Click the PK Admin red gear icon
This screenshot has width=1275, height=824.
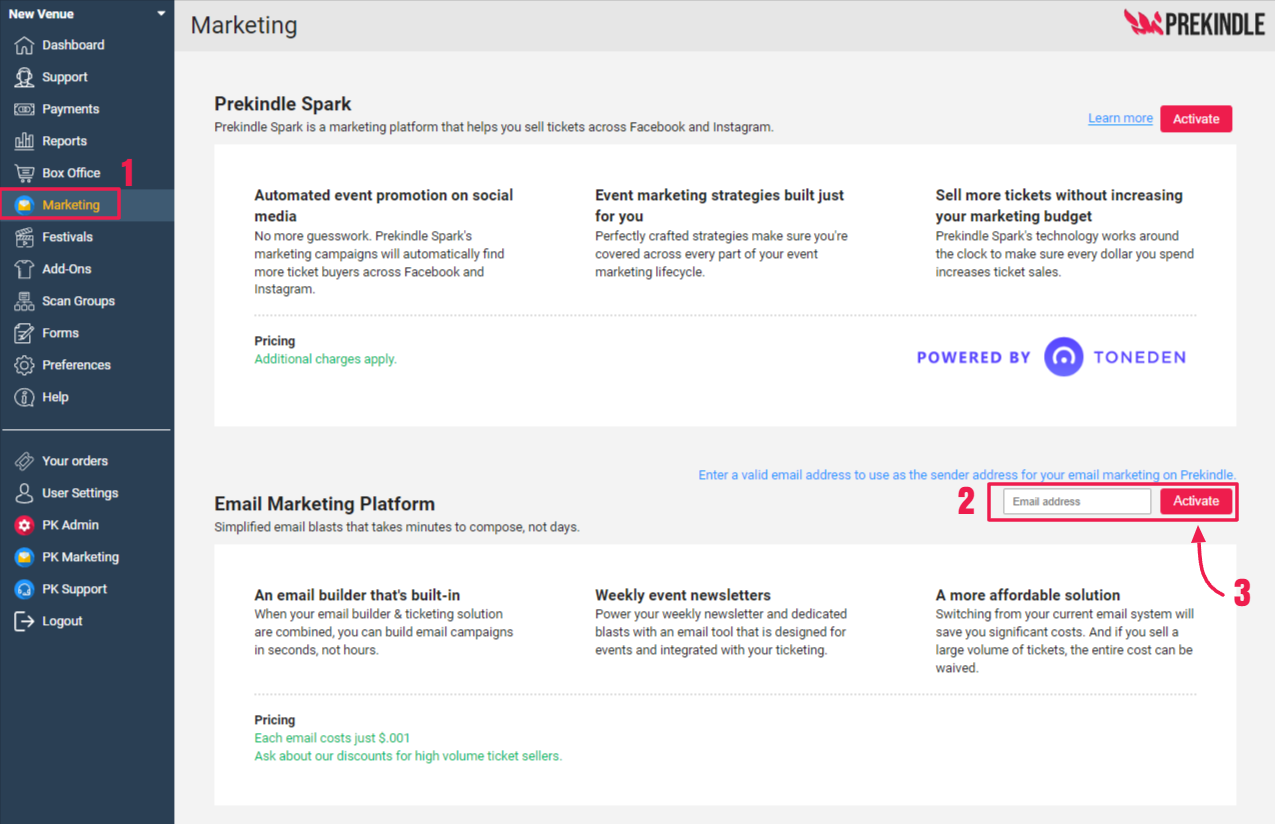tap(24, 525)
